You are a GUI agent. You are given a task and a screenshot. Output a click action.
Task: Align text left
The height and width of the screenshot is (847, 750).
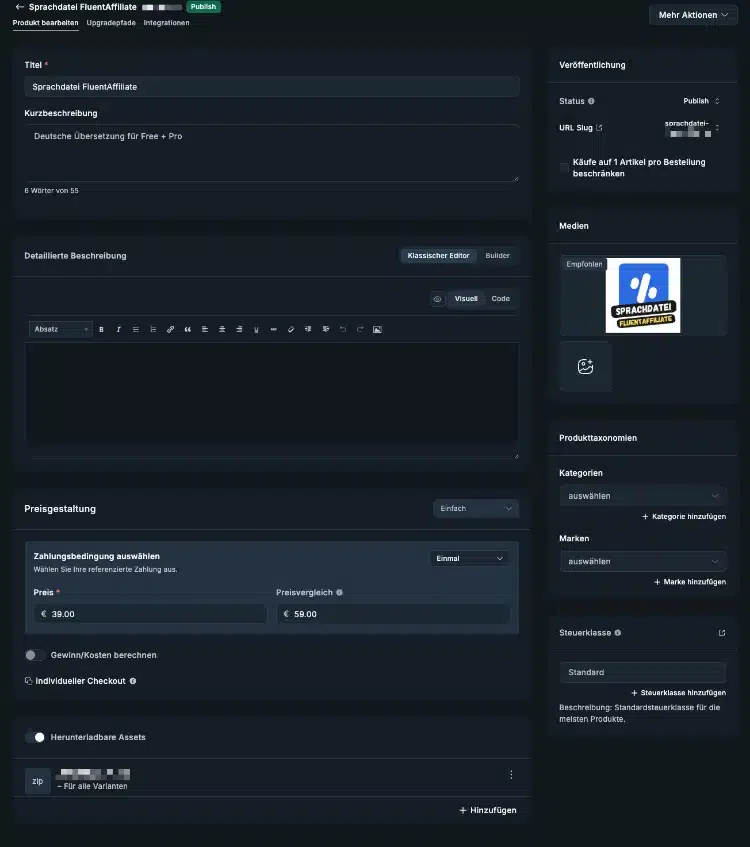click(x=205, y=330)
